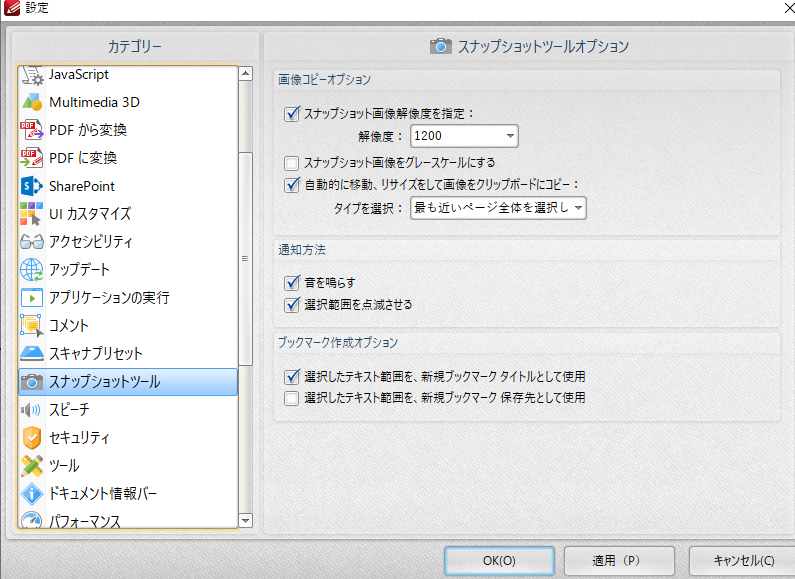Screen dimensions: 795x579
Task: Select パフォーマンス label
Action: (85, 521)
